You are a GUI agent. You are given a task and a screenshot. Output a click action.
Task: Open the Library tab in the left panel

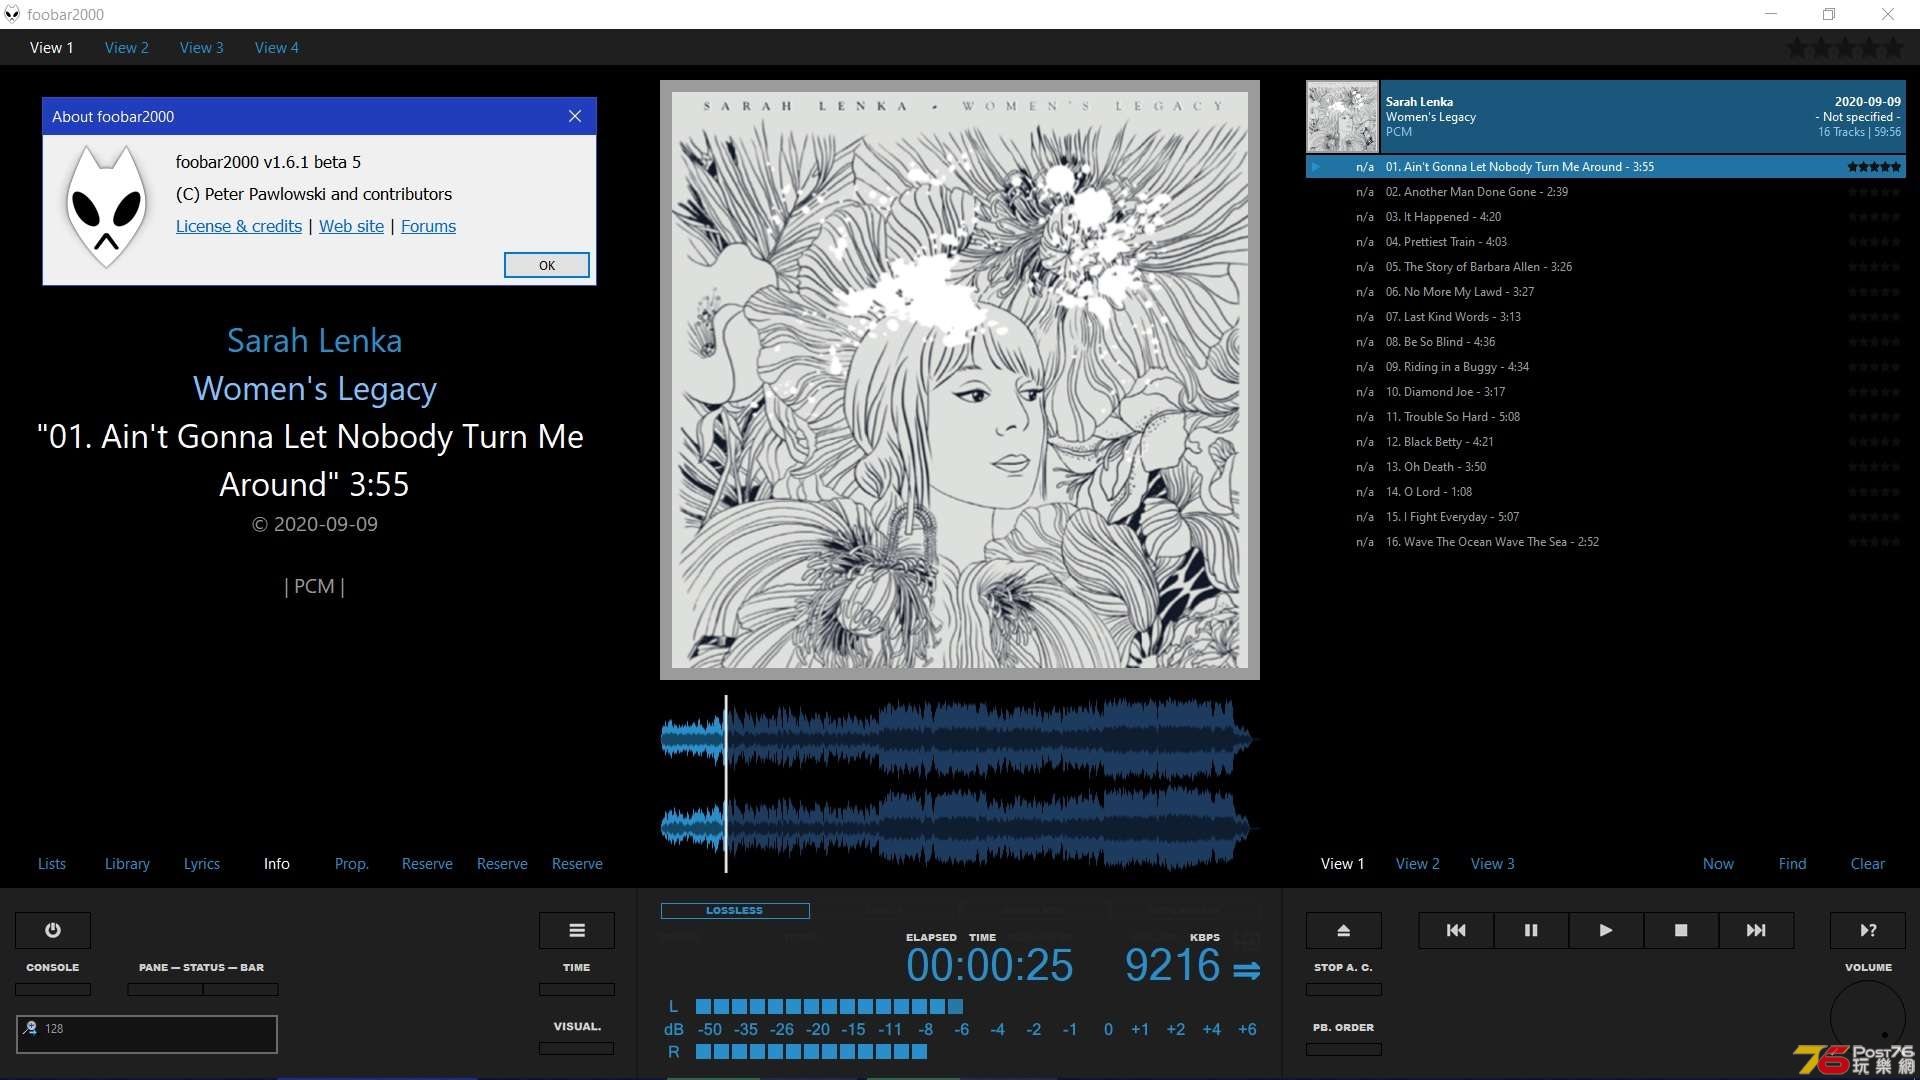(x=127, y=863)
